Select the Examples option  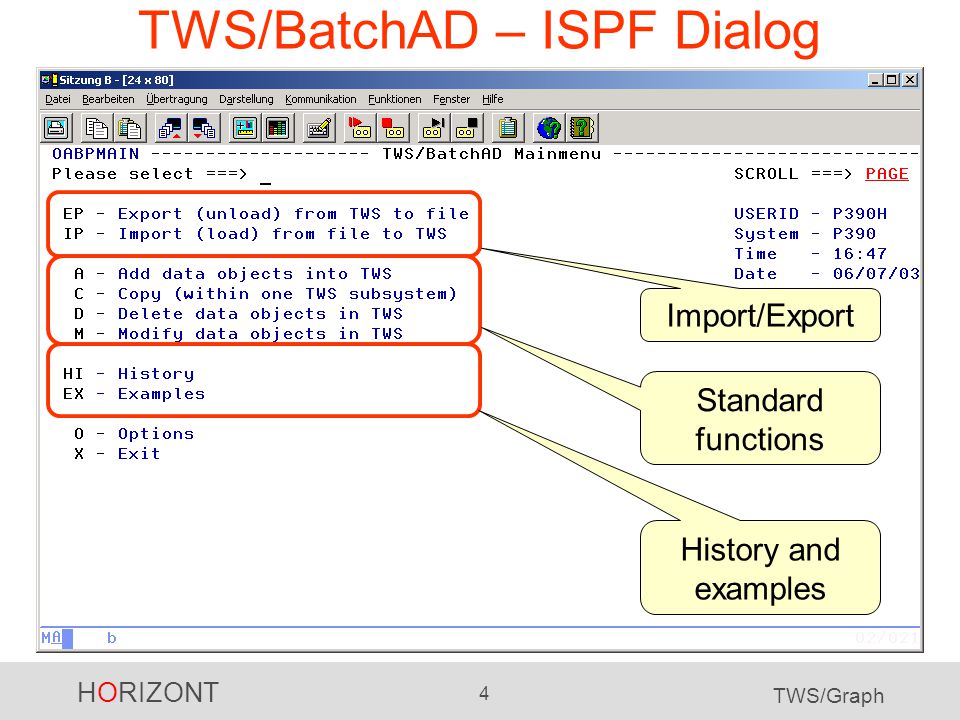[162, 394]
